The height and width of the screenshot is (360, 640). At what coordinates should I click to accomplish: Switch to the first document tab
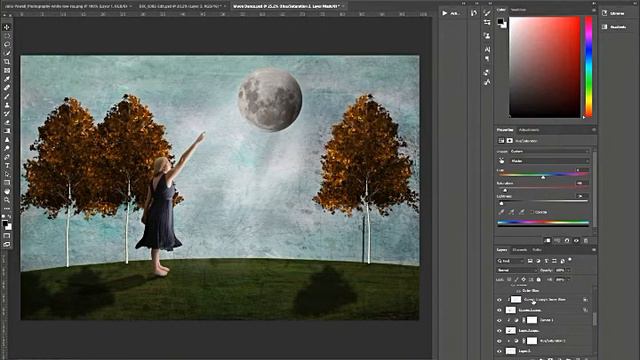[67, 6]
